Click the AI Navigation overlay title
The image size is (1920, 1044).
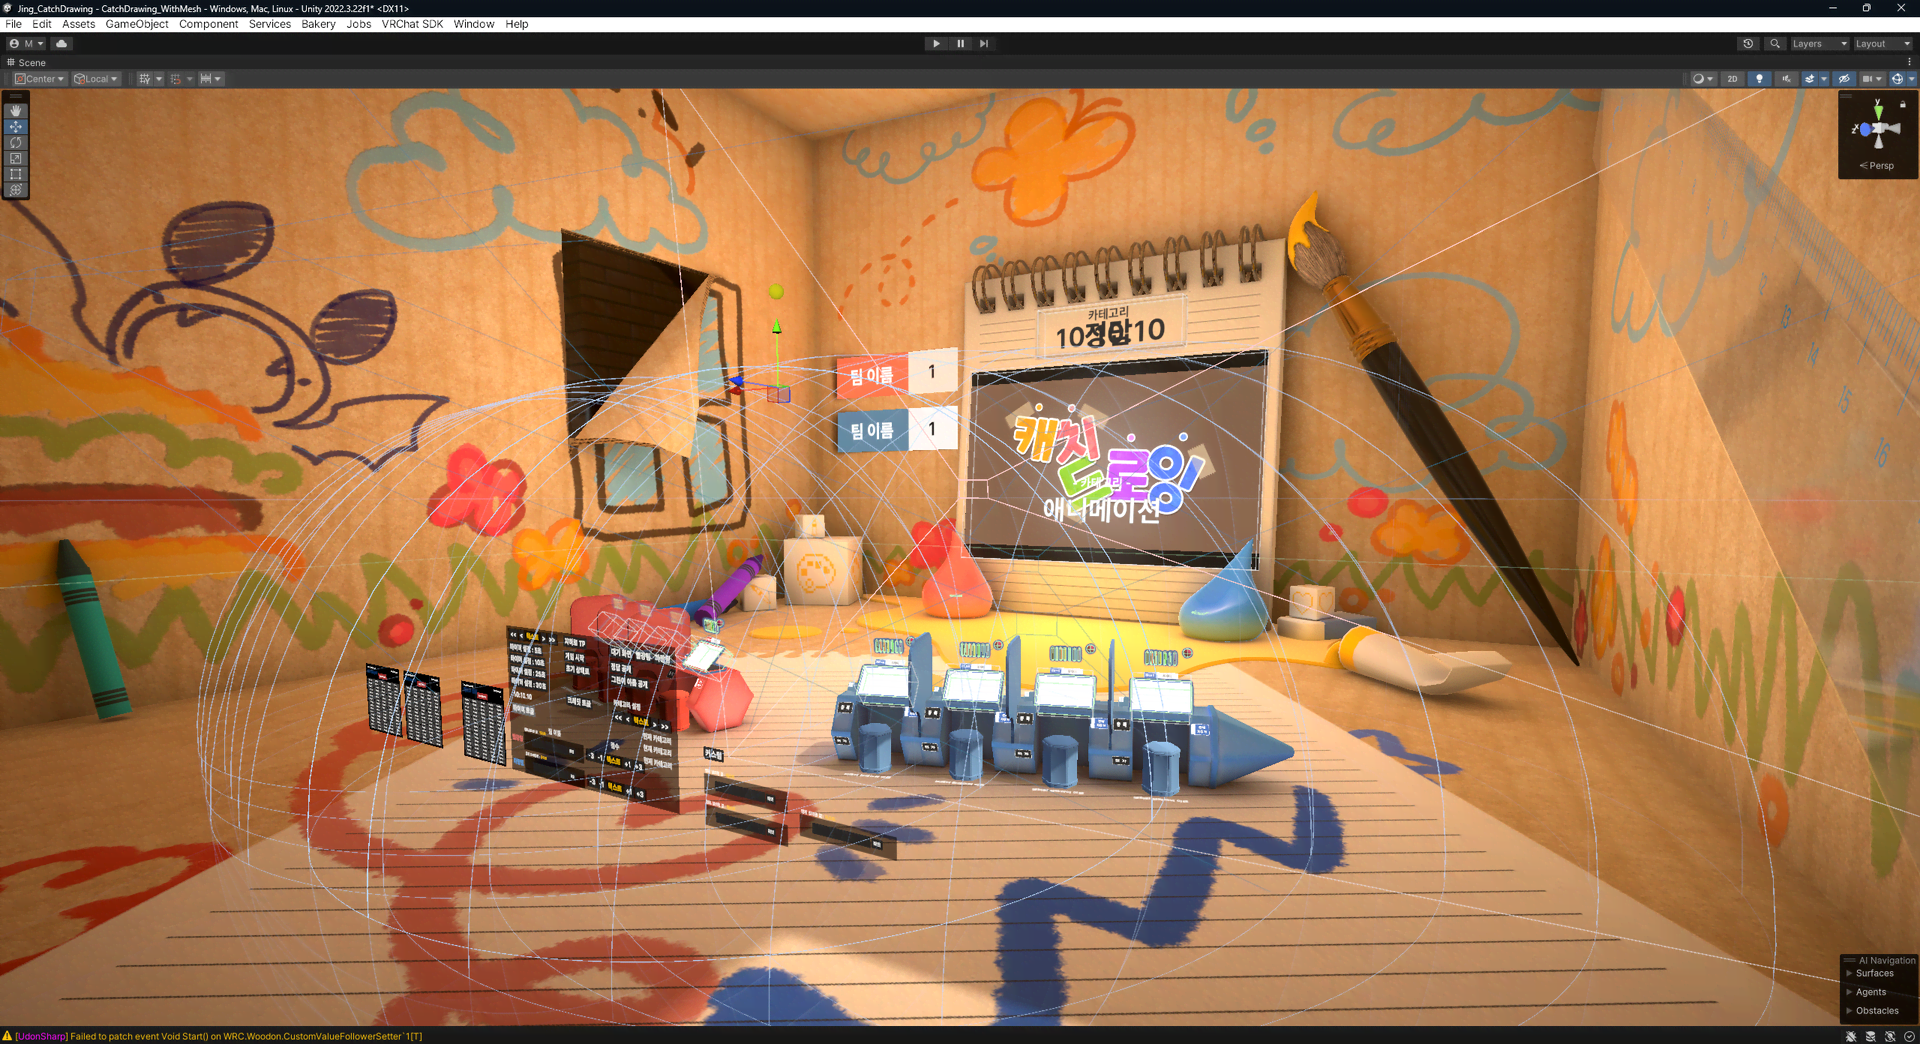pos(1887,960)
